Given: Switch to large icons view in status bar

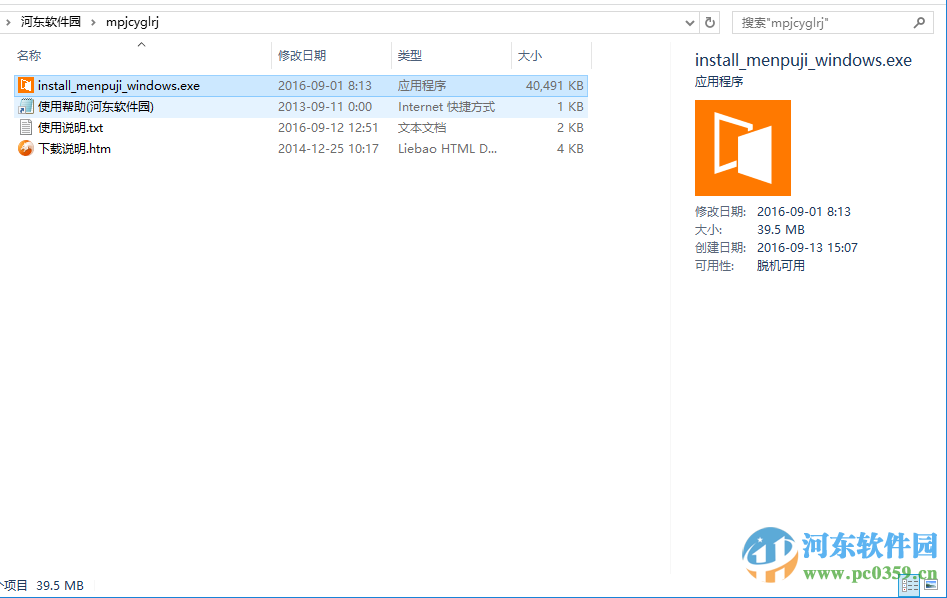Looking at the screenshot, I should click(931, 585).
